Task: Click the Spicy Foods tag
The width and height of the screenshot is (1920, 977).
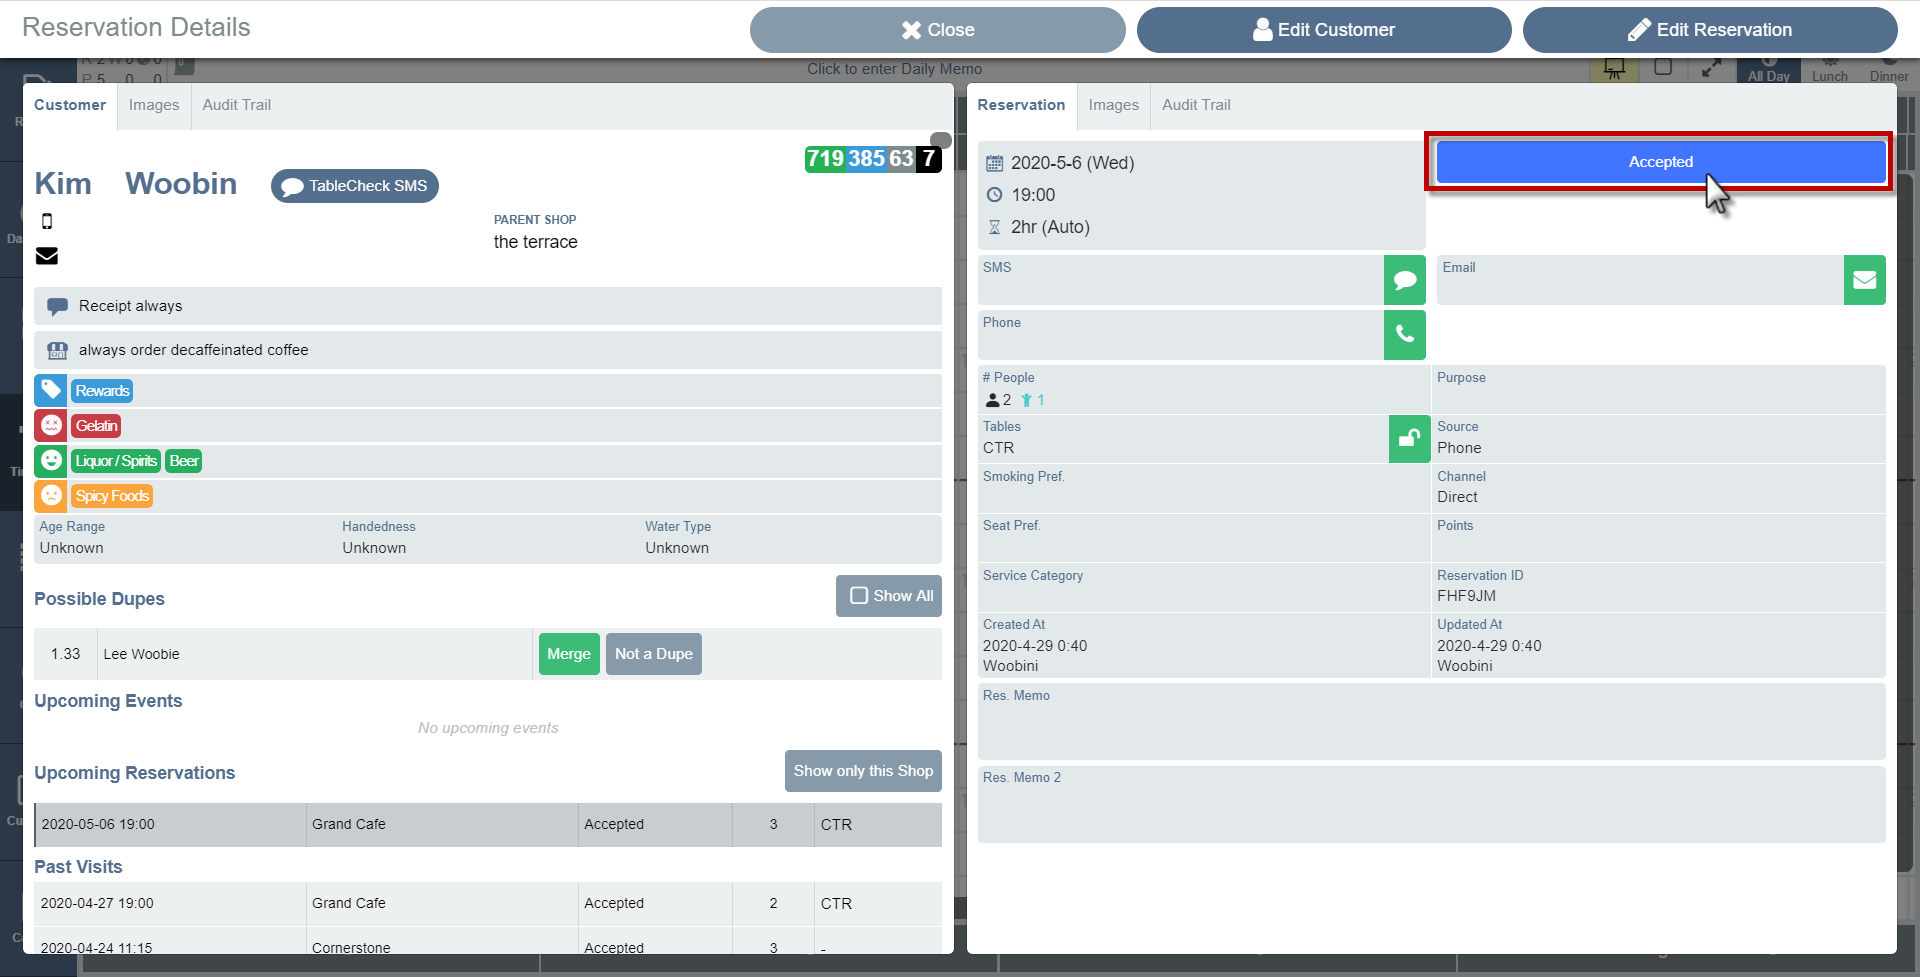Action: click(x=112, y=496)
